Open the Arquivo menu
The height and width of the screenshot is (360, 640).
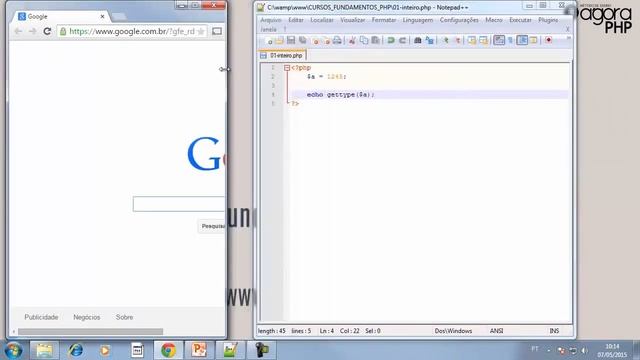(x=271, y=20)
